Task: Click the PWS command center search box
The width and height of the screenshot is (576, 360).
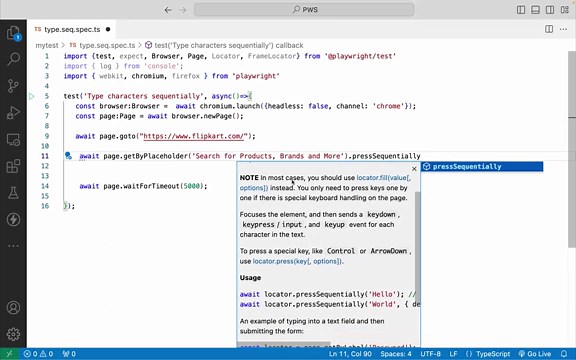Action: click(304, 10)
